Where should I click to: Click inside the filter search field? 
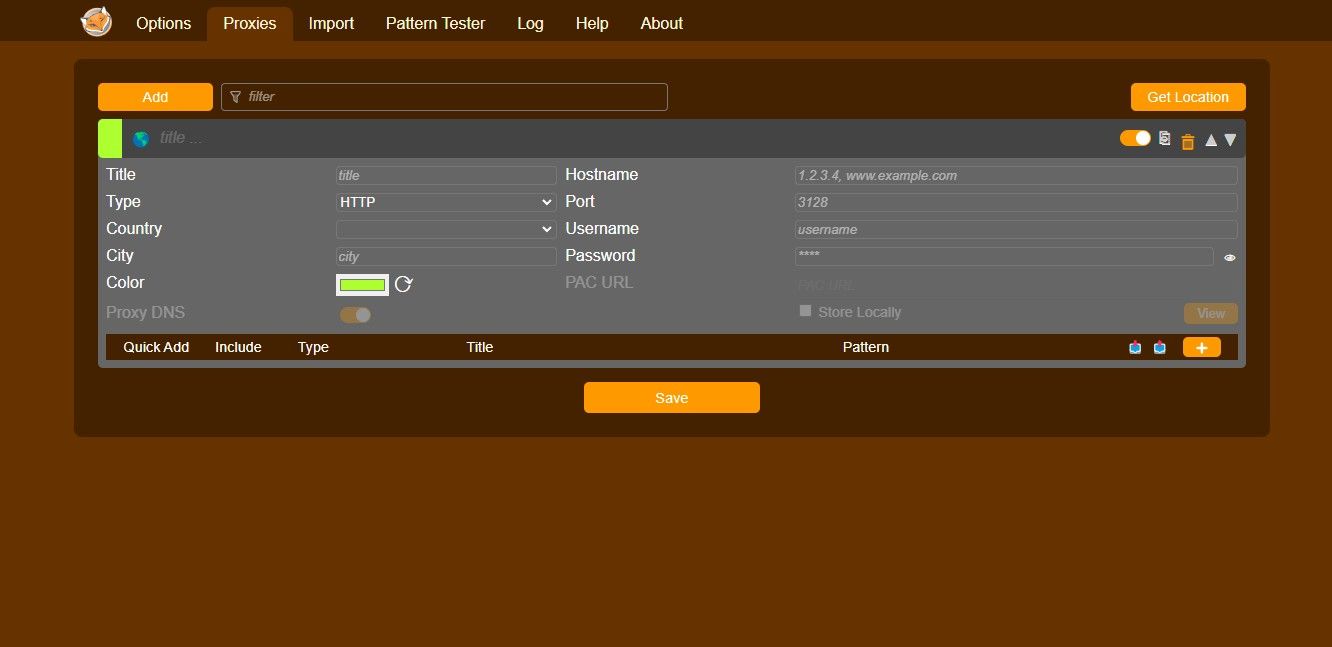(444, 96)
